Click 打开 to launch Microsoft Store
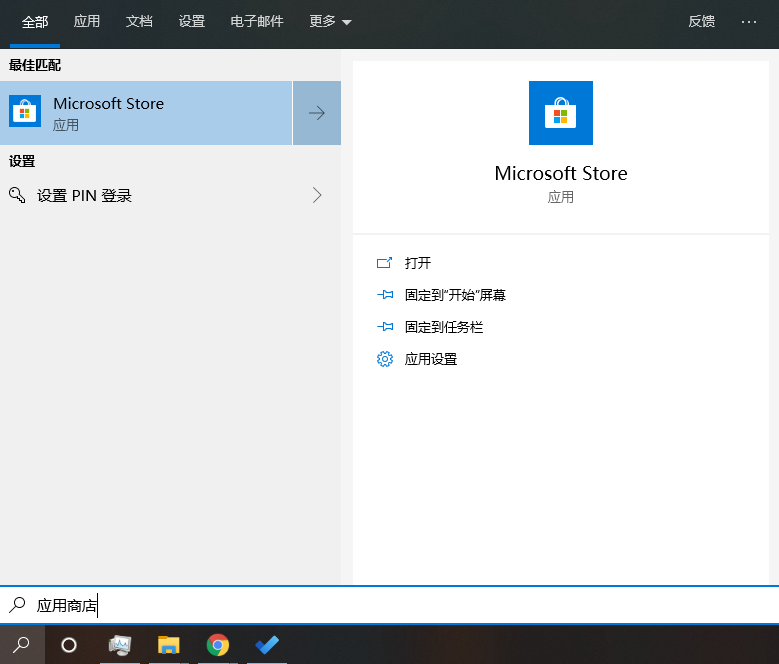This screenshot has height=664, width=779. point(417,263)
